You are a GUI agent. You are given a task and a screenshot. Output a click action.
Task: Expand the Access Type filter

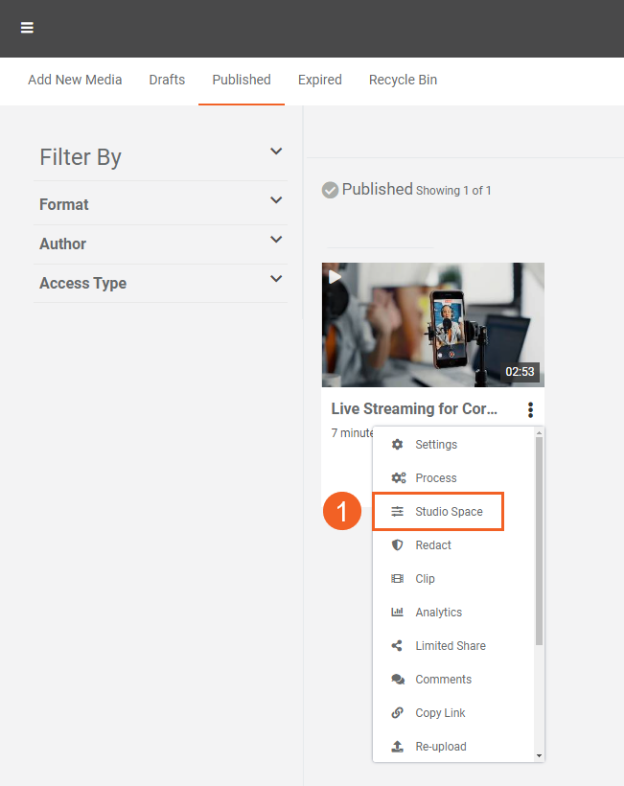click(276, 279)
